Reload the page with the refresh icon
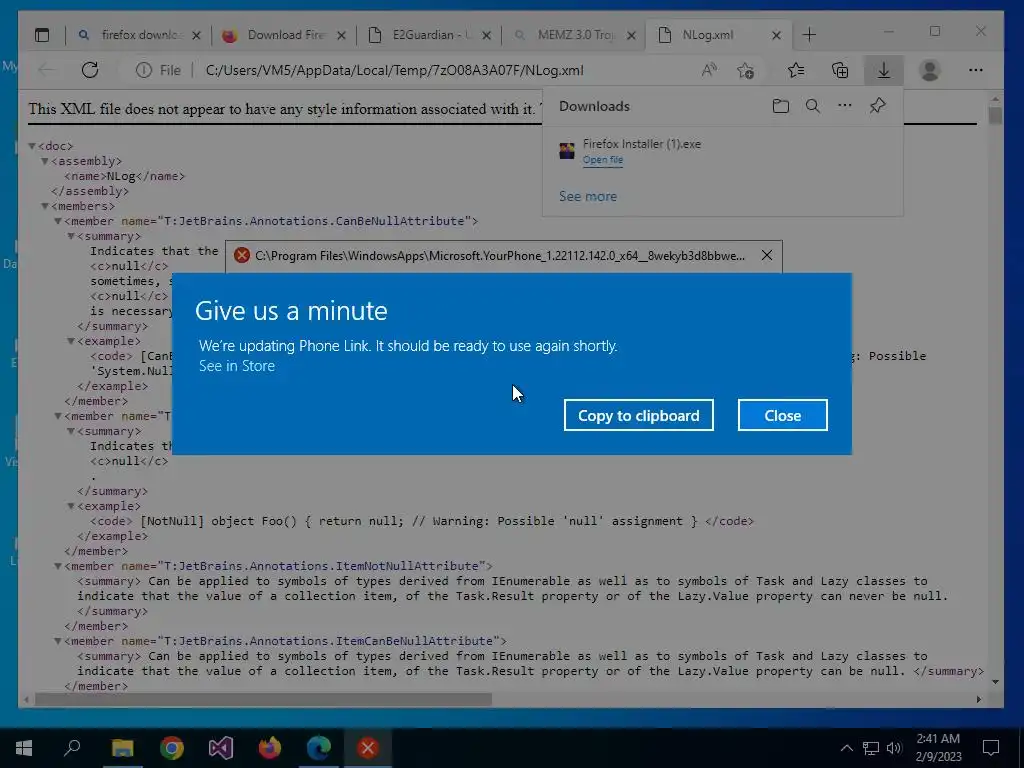The width and height of the screenshot is (1024, 768). (90, 71)
